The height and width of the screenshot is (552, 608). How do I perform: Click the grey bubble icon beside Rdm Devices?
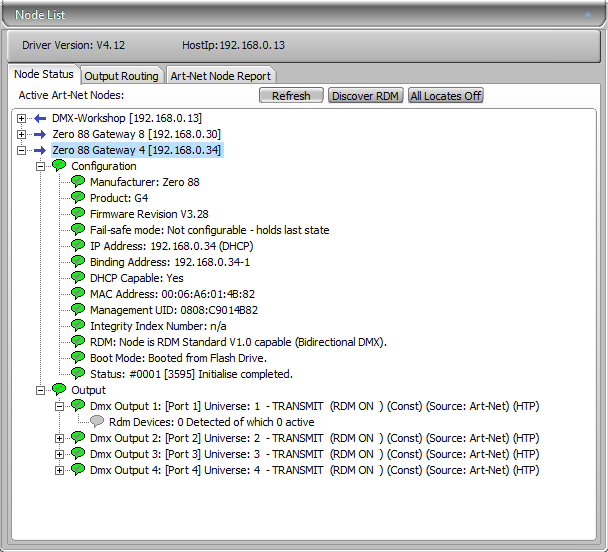pos(97,421)
